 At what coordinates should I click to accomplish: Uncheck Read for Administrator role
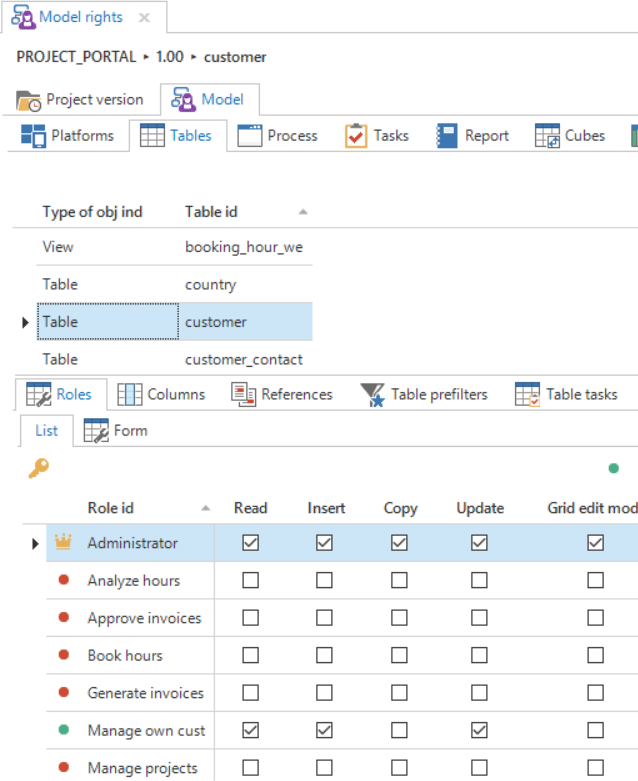tap(250, 543)
